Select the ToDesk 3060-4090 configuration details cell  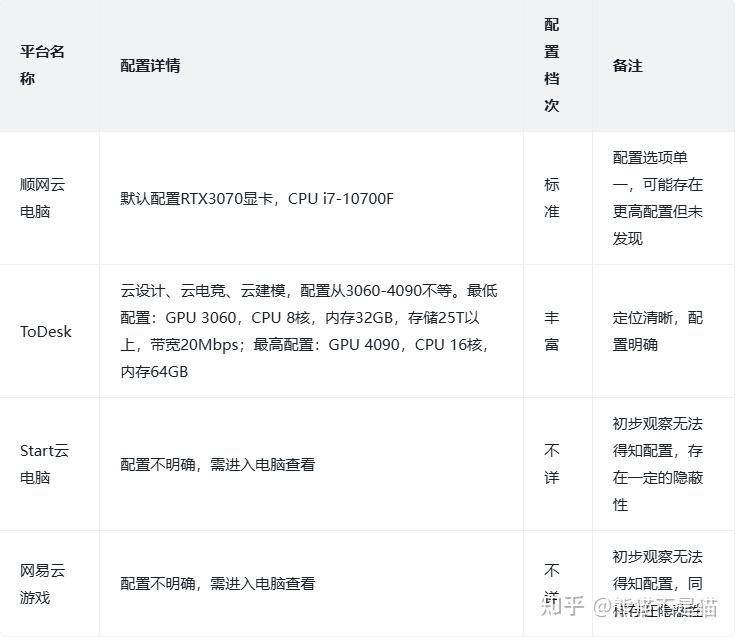311,331
